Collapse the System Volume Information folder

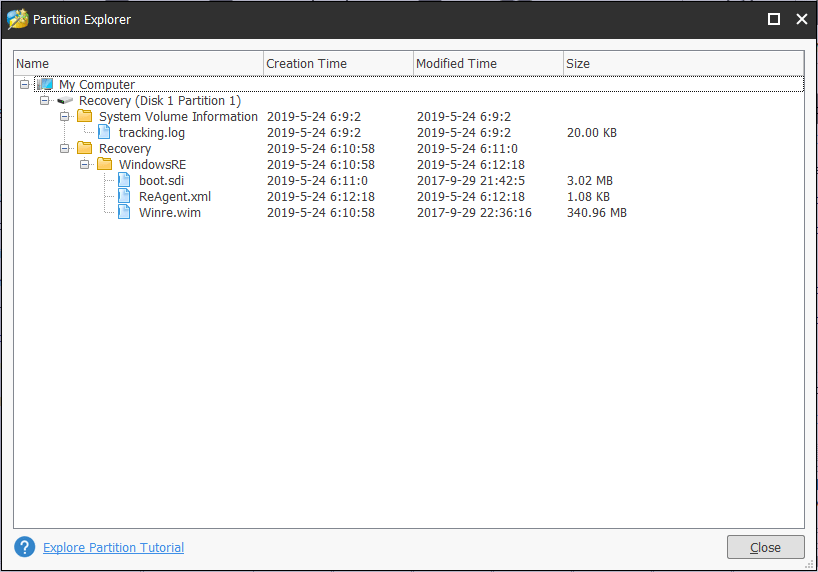pos(64,116)
